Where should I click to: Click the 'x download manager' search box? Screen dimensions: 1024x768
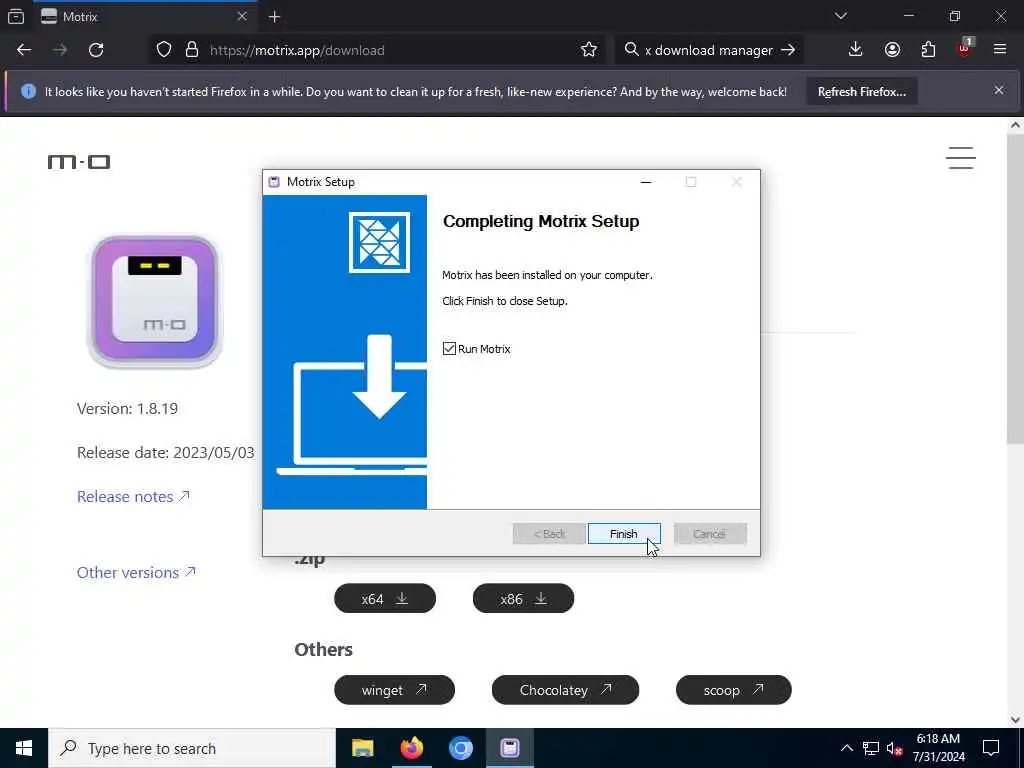click(x=709, y=50)
